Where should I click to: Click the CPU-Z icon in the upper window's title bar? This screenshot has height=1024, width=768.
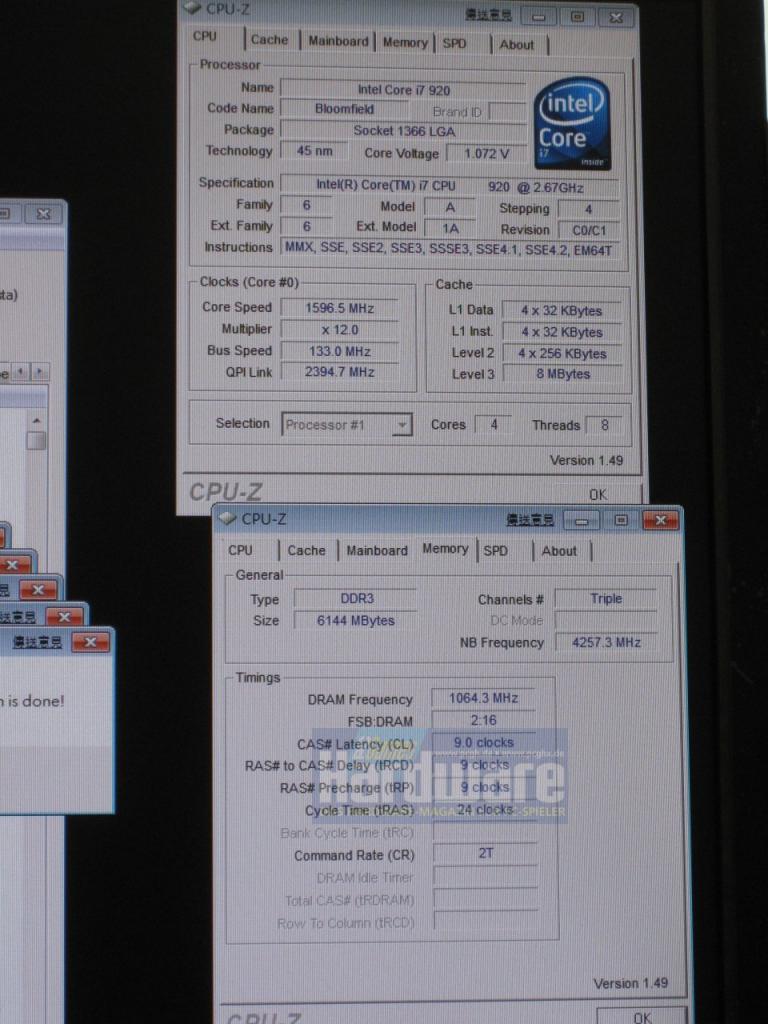(x=192, y=8)
